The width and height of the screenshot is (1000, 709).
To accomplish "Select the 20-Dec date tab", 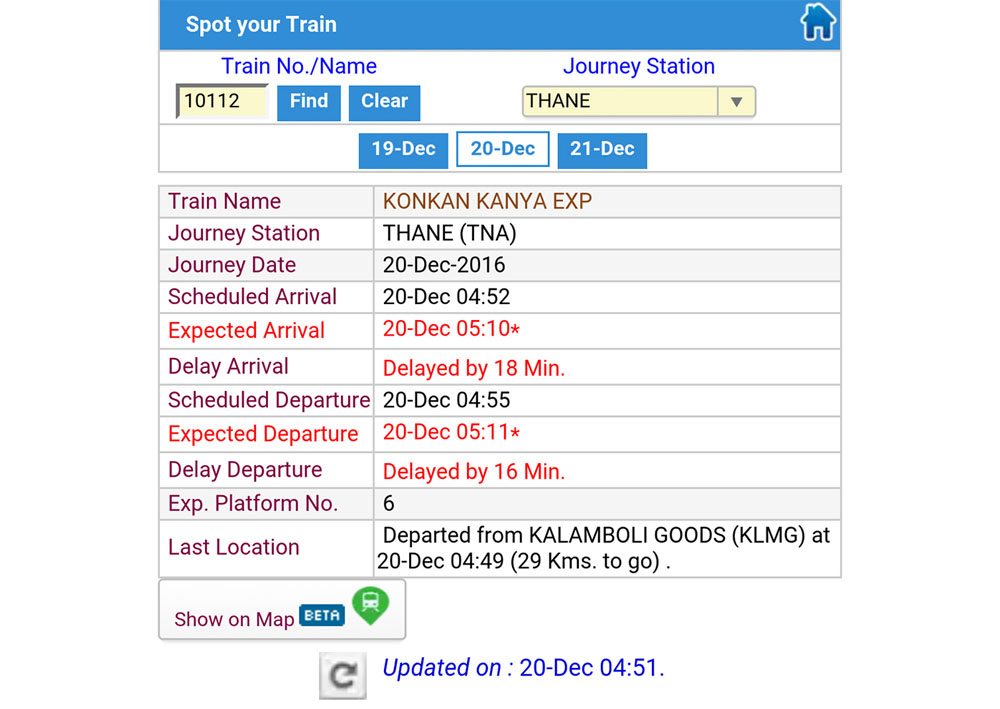I will coord(503,150).
